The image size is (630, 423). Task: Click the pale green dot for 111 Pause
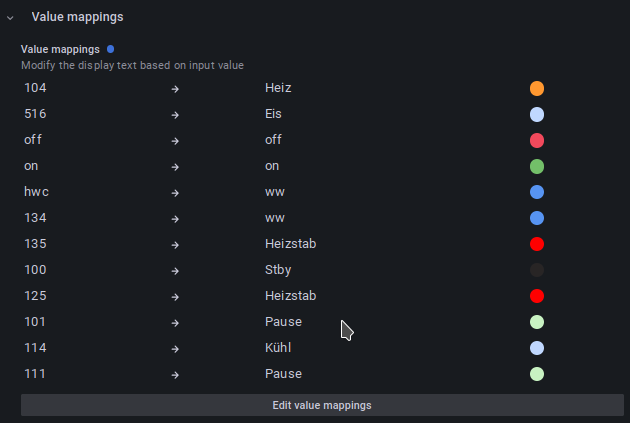(x=537, y=374)
